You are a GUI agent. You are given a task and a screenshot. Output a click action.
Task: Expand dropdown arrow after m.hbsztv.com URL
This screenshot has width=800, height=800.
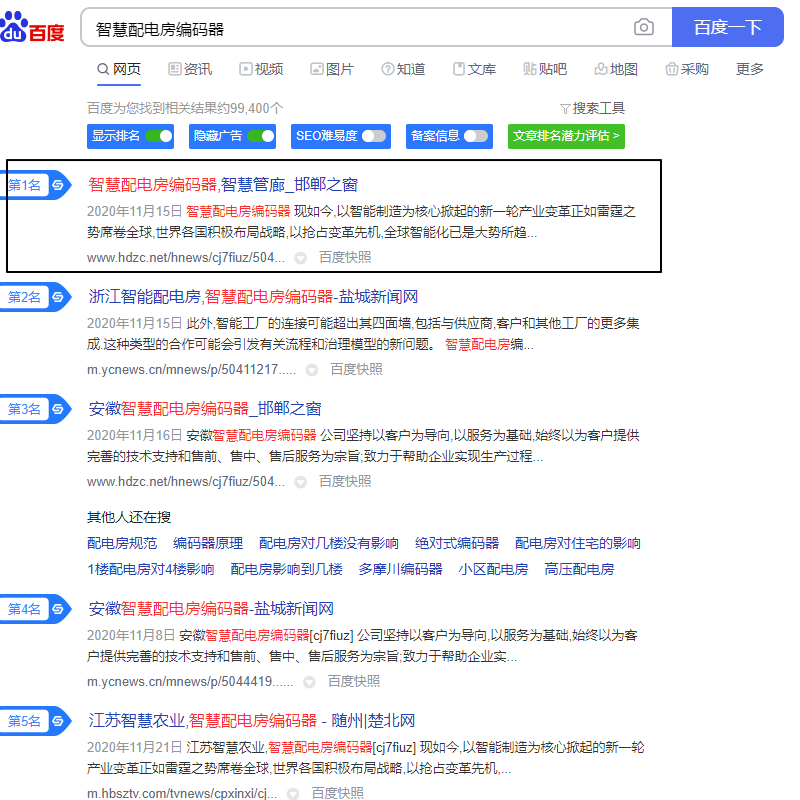coord(293,794)
